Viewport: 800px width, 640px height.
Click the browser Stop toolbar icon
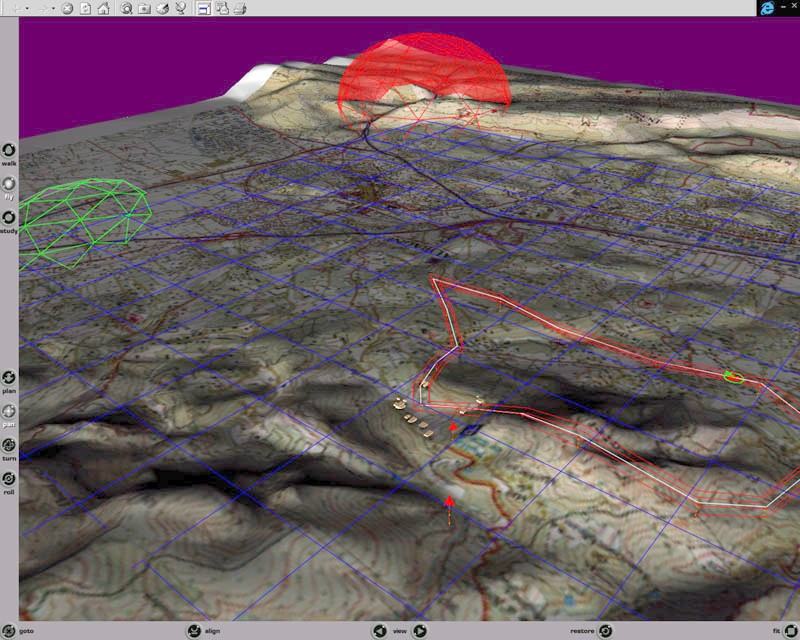click(67, 9)
